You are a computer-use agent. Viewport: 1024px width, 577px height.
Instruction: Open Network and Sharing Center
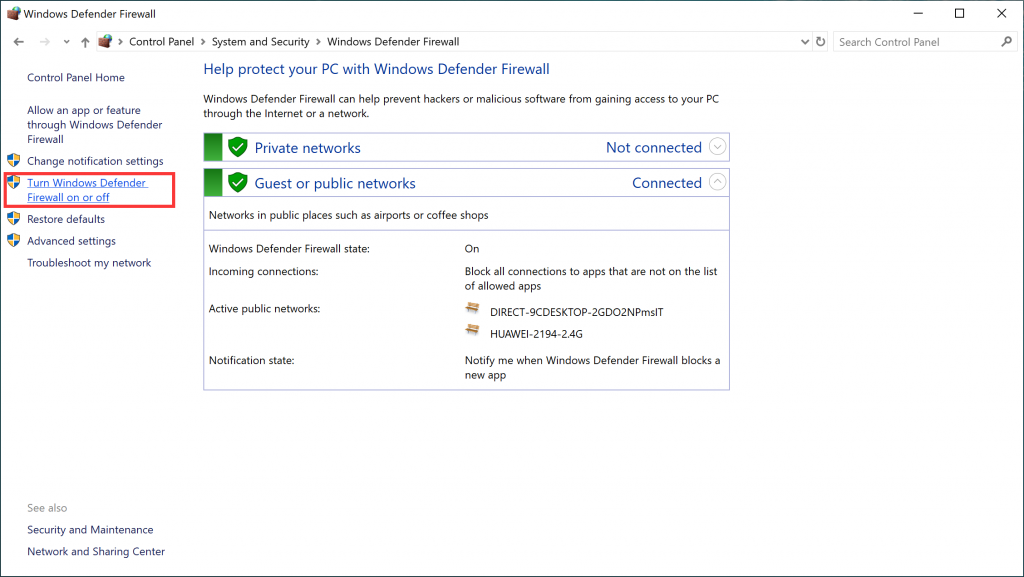[x=95, y=551]
